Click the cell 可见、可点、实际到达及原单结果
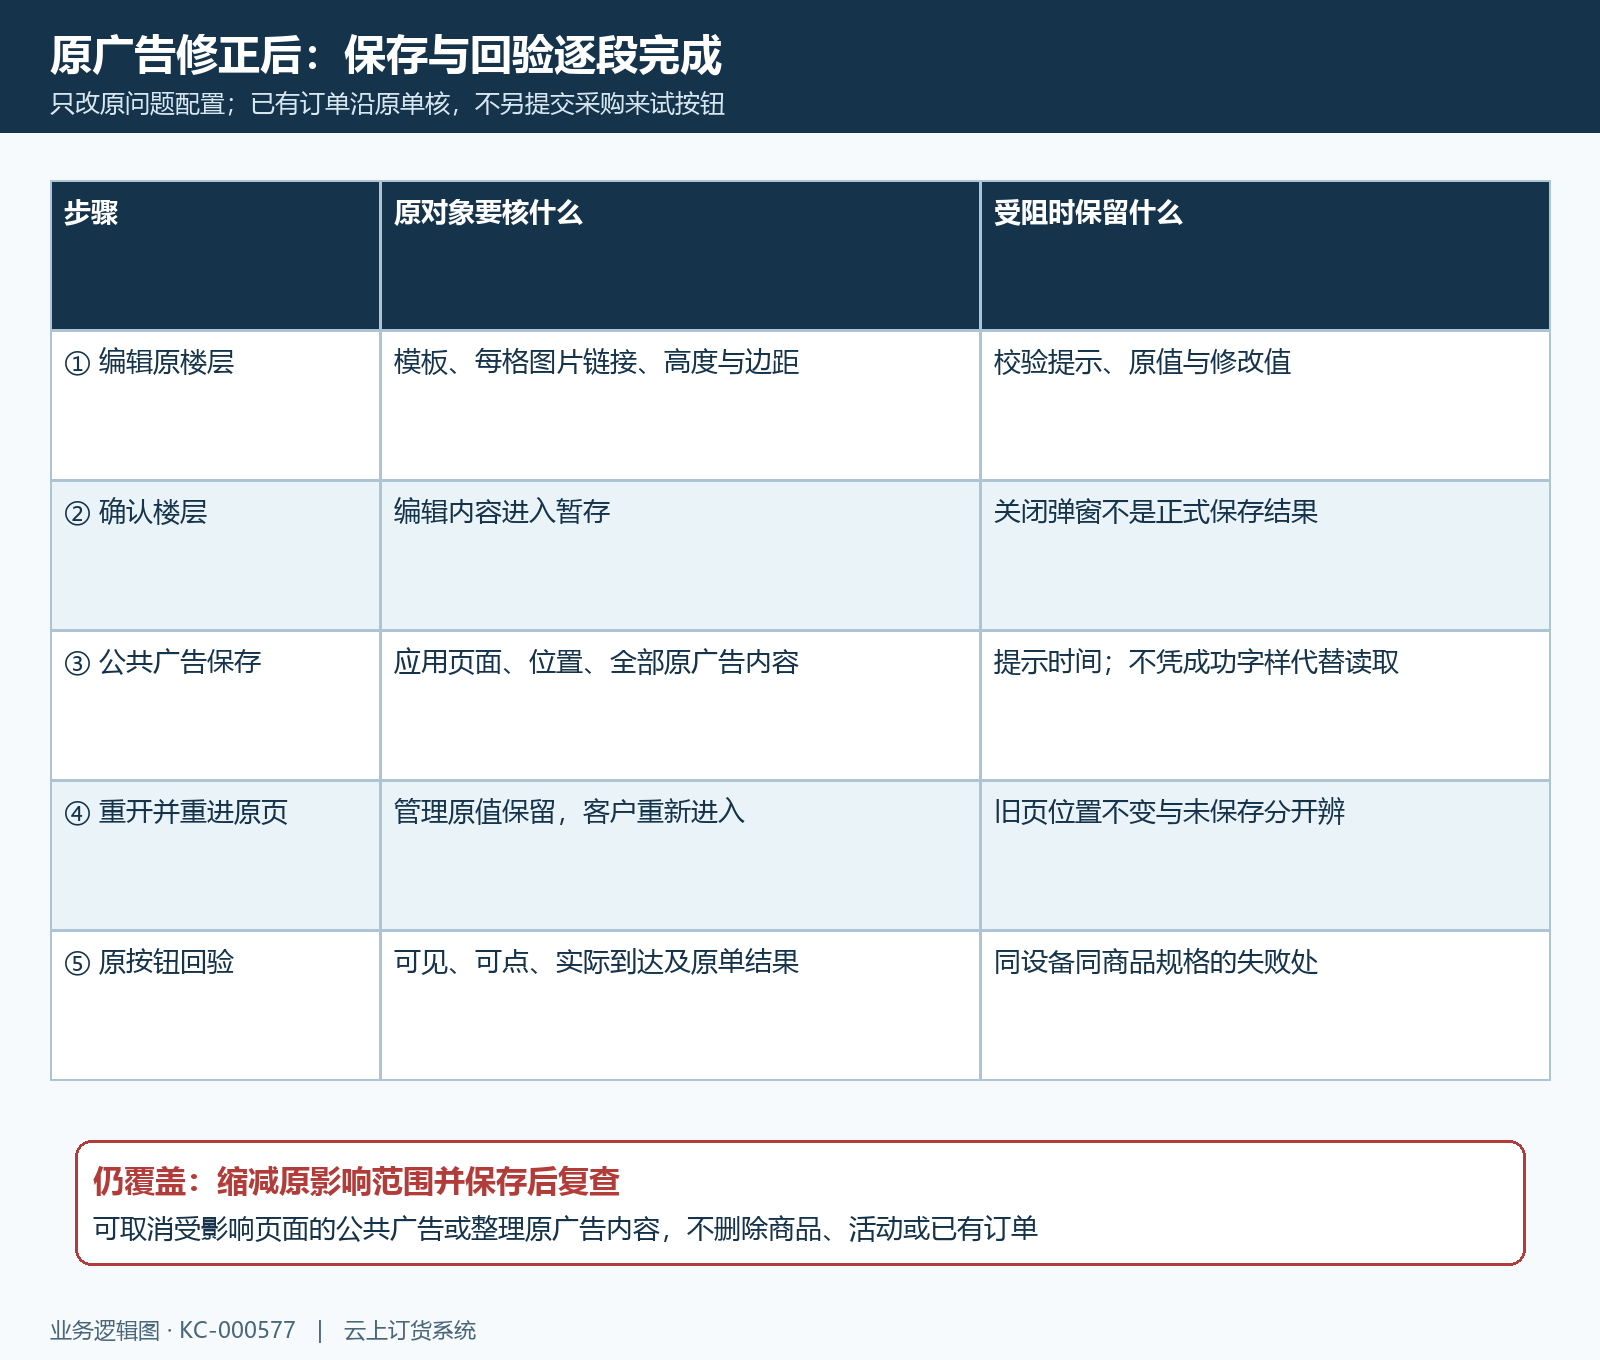This screenshot has height=1360, width=1600. point(680,1005)
